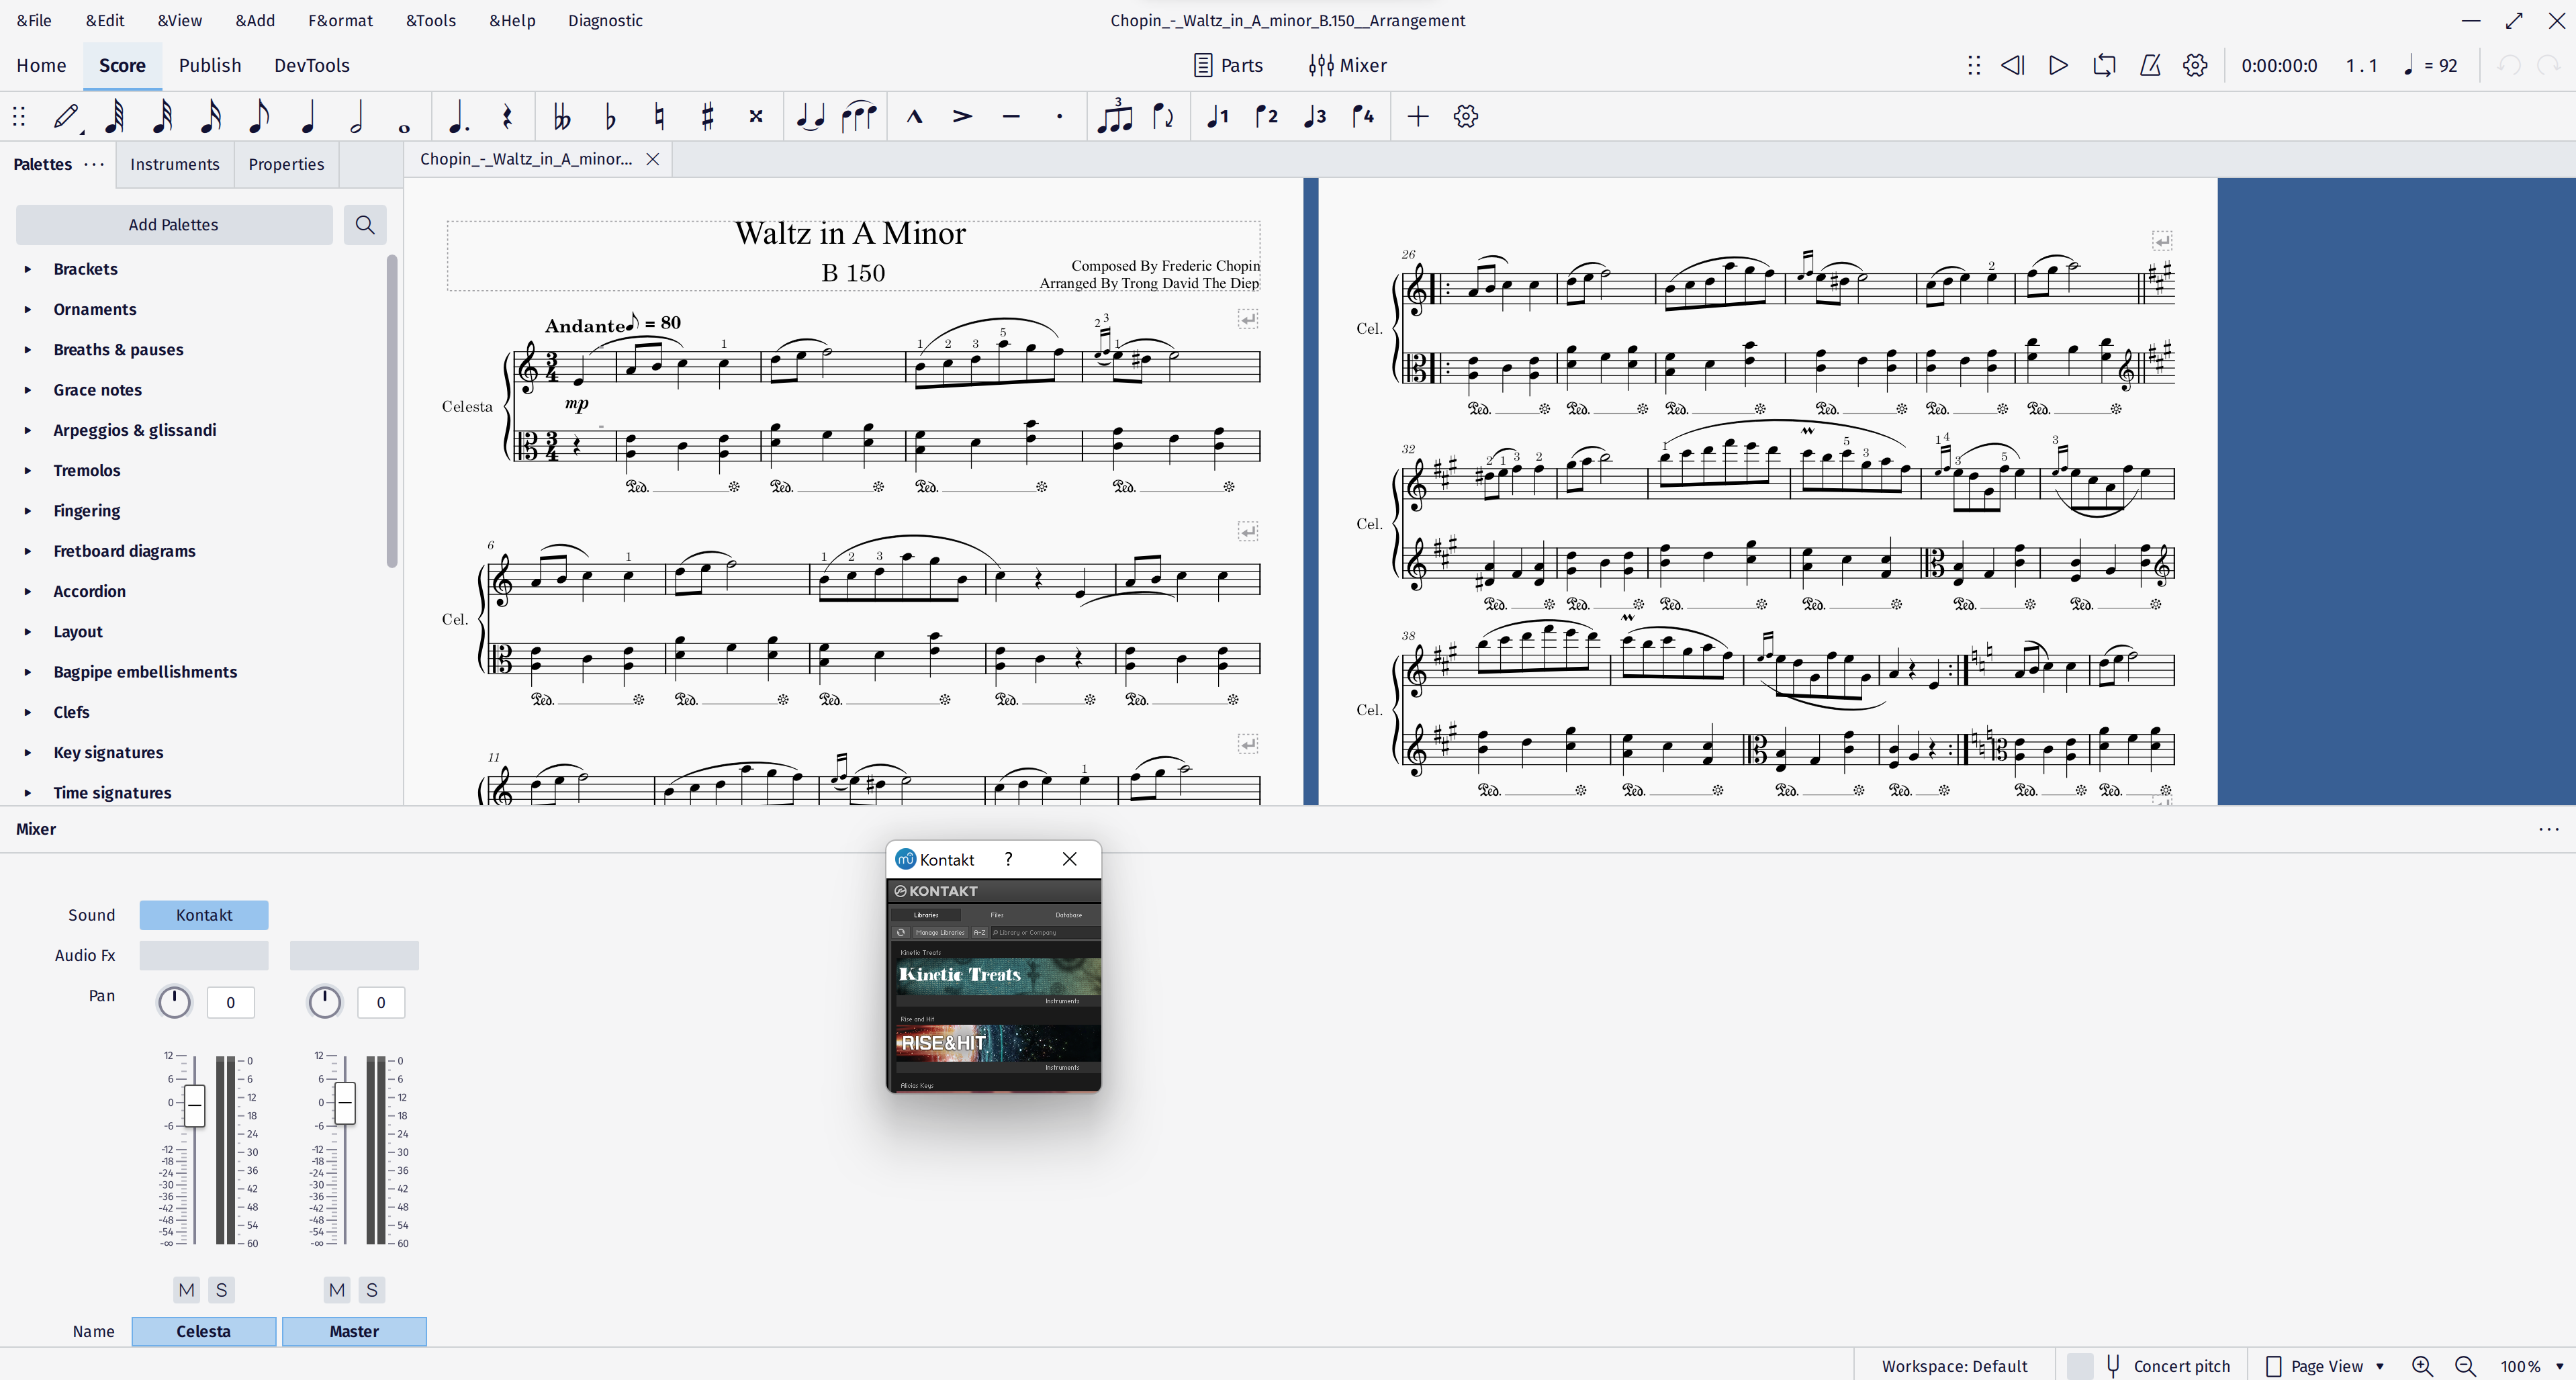Click the metronome playback icon
Viewport: 2576px width, 1380px height.
(2150, 65)
